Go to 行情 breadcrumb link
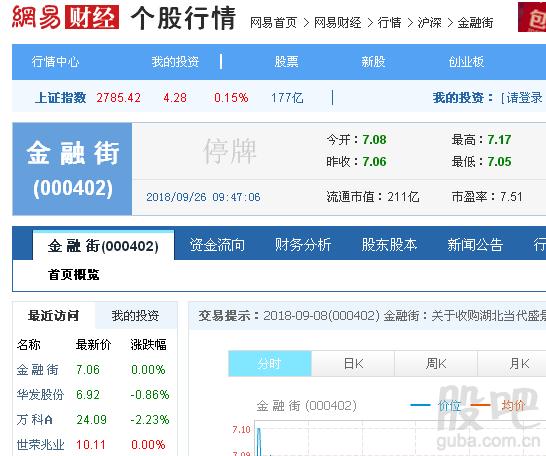Viewport: 546px width, 456px height. (389, 23)
